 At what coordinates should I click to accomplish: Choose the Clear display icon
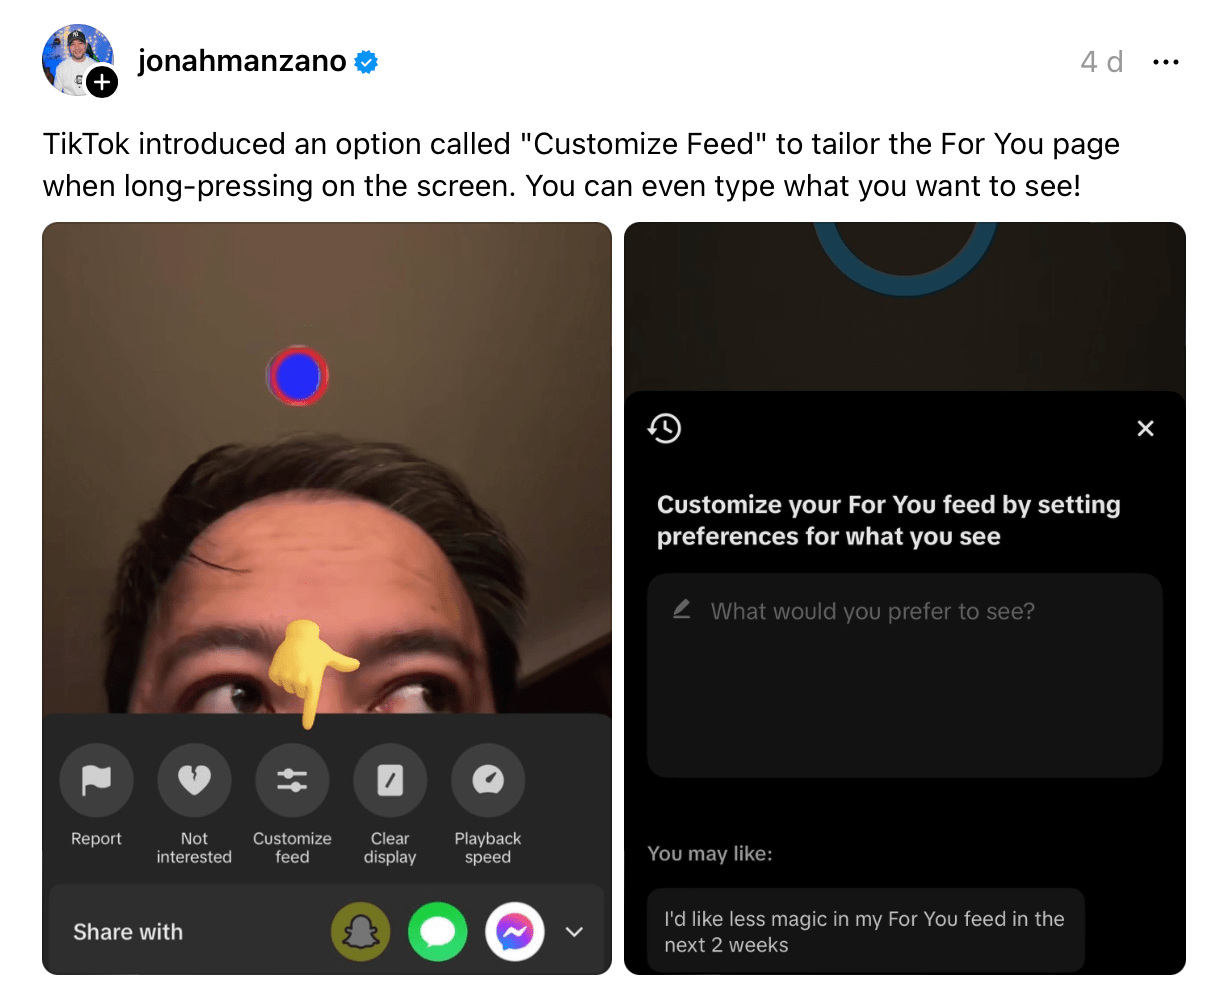pyautogui.click(x=390, y=780)
